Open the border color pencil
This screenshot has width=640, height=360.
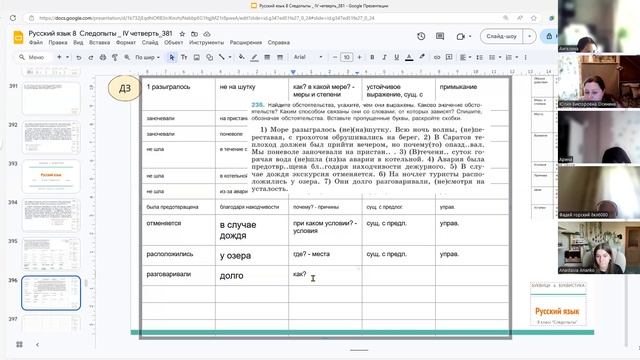[254, 58]
